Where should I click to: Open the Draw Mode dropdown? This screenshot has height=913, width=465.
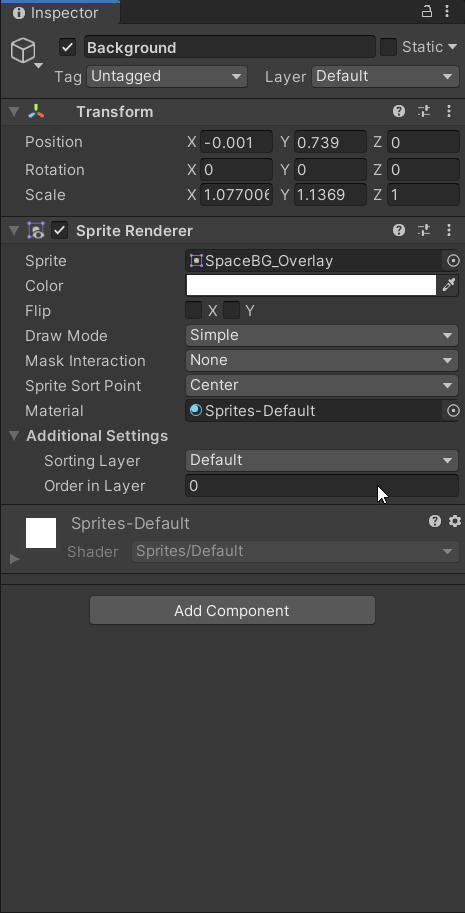(x=322, y=335)
